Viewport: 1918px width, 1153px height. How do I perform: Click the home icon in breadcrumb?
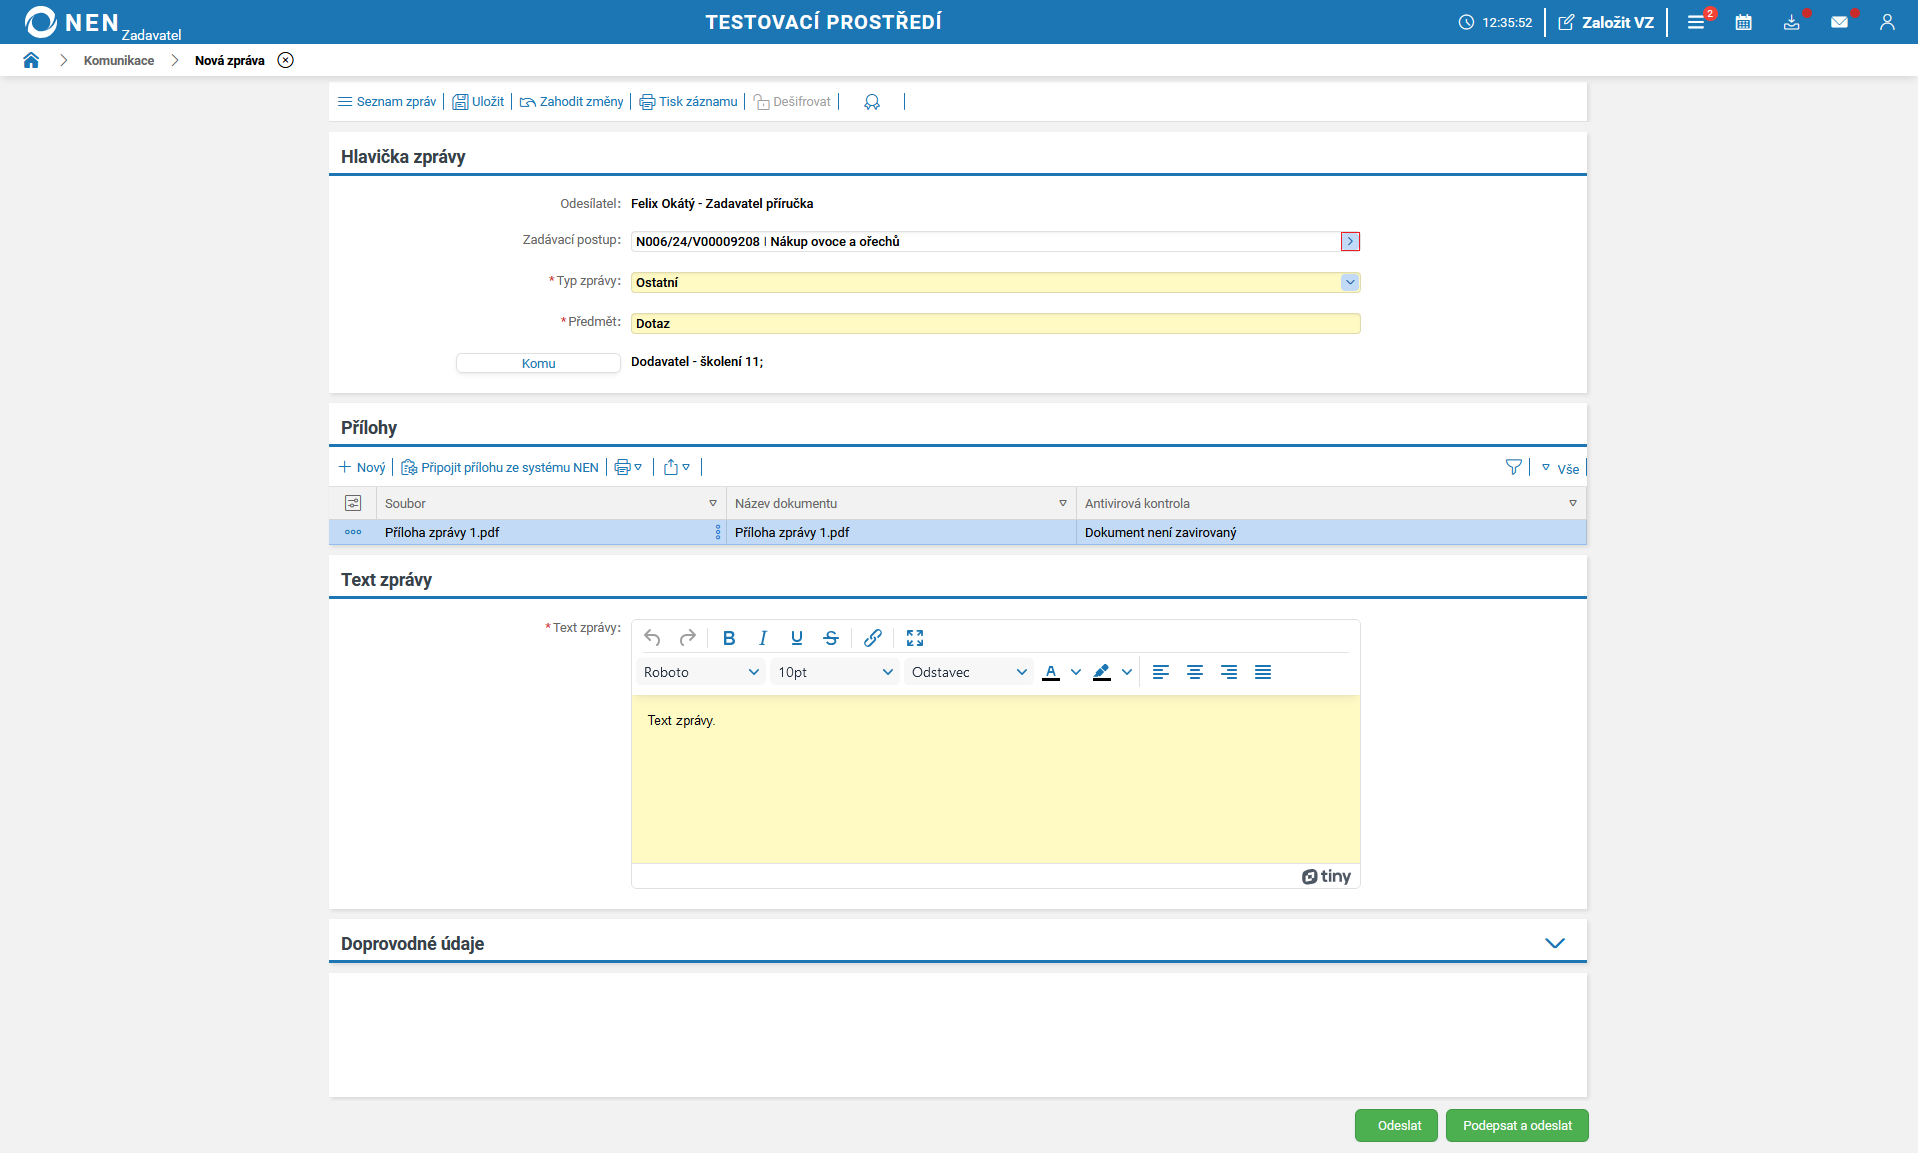point(31,60)
